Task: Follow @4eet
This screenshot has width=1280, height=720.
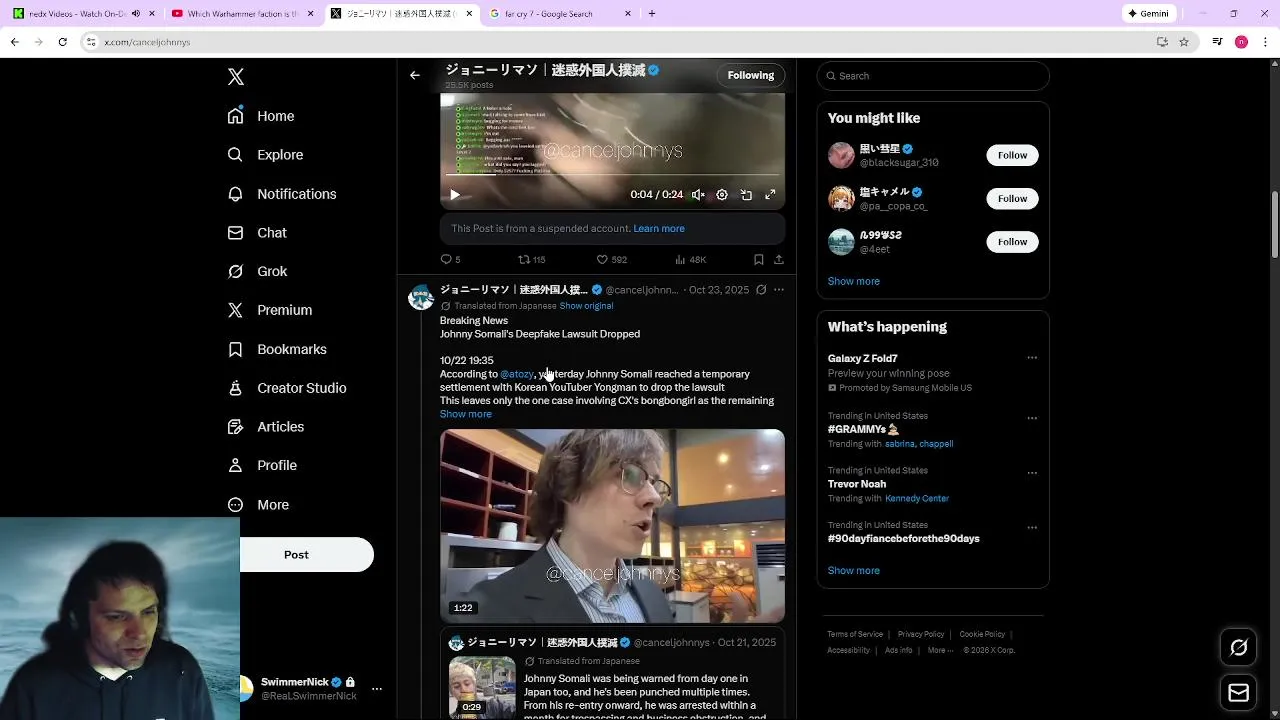Action: tap(1012, 241)
